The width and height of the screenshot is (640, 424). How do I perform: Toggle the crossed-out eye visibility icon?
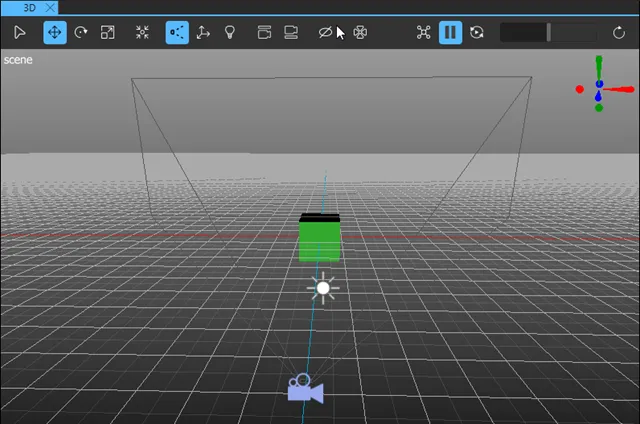[x=325, y=32]
